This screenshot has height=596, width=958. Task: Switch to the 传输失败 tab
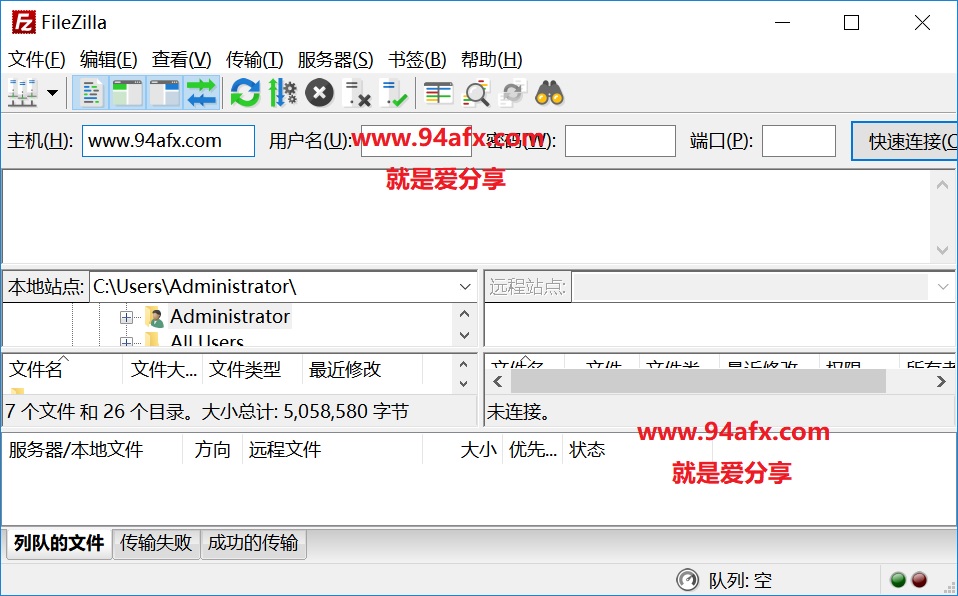point(156,543)
